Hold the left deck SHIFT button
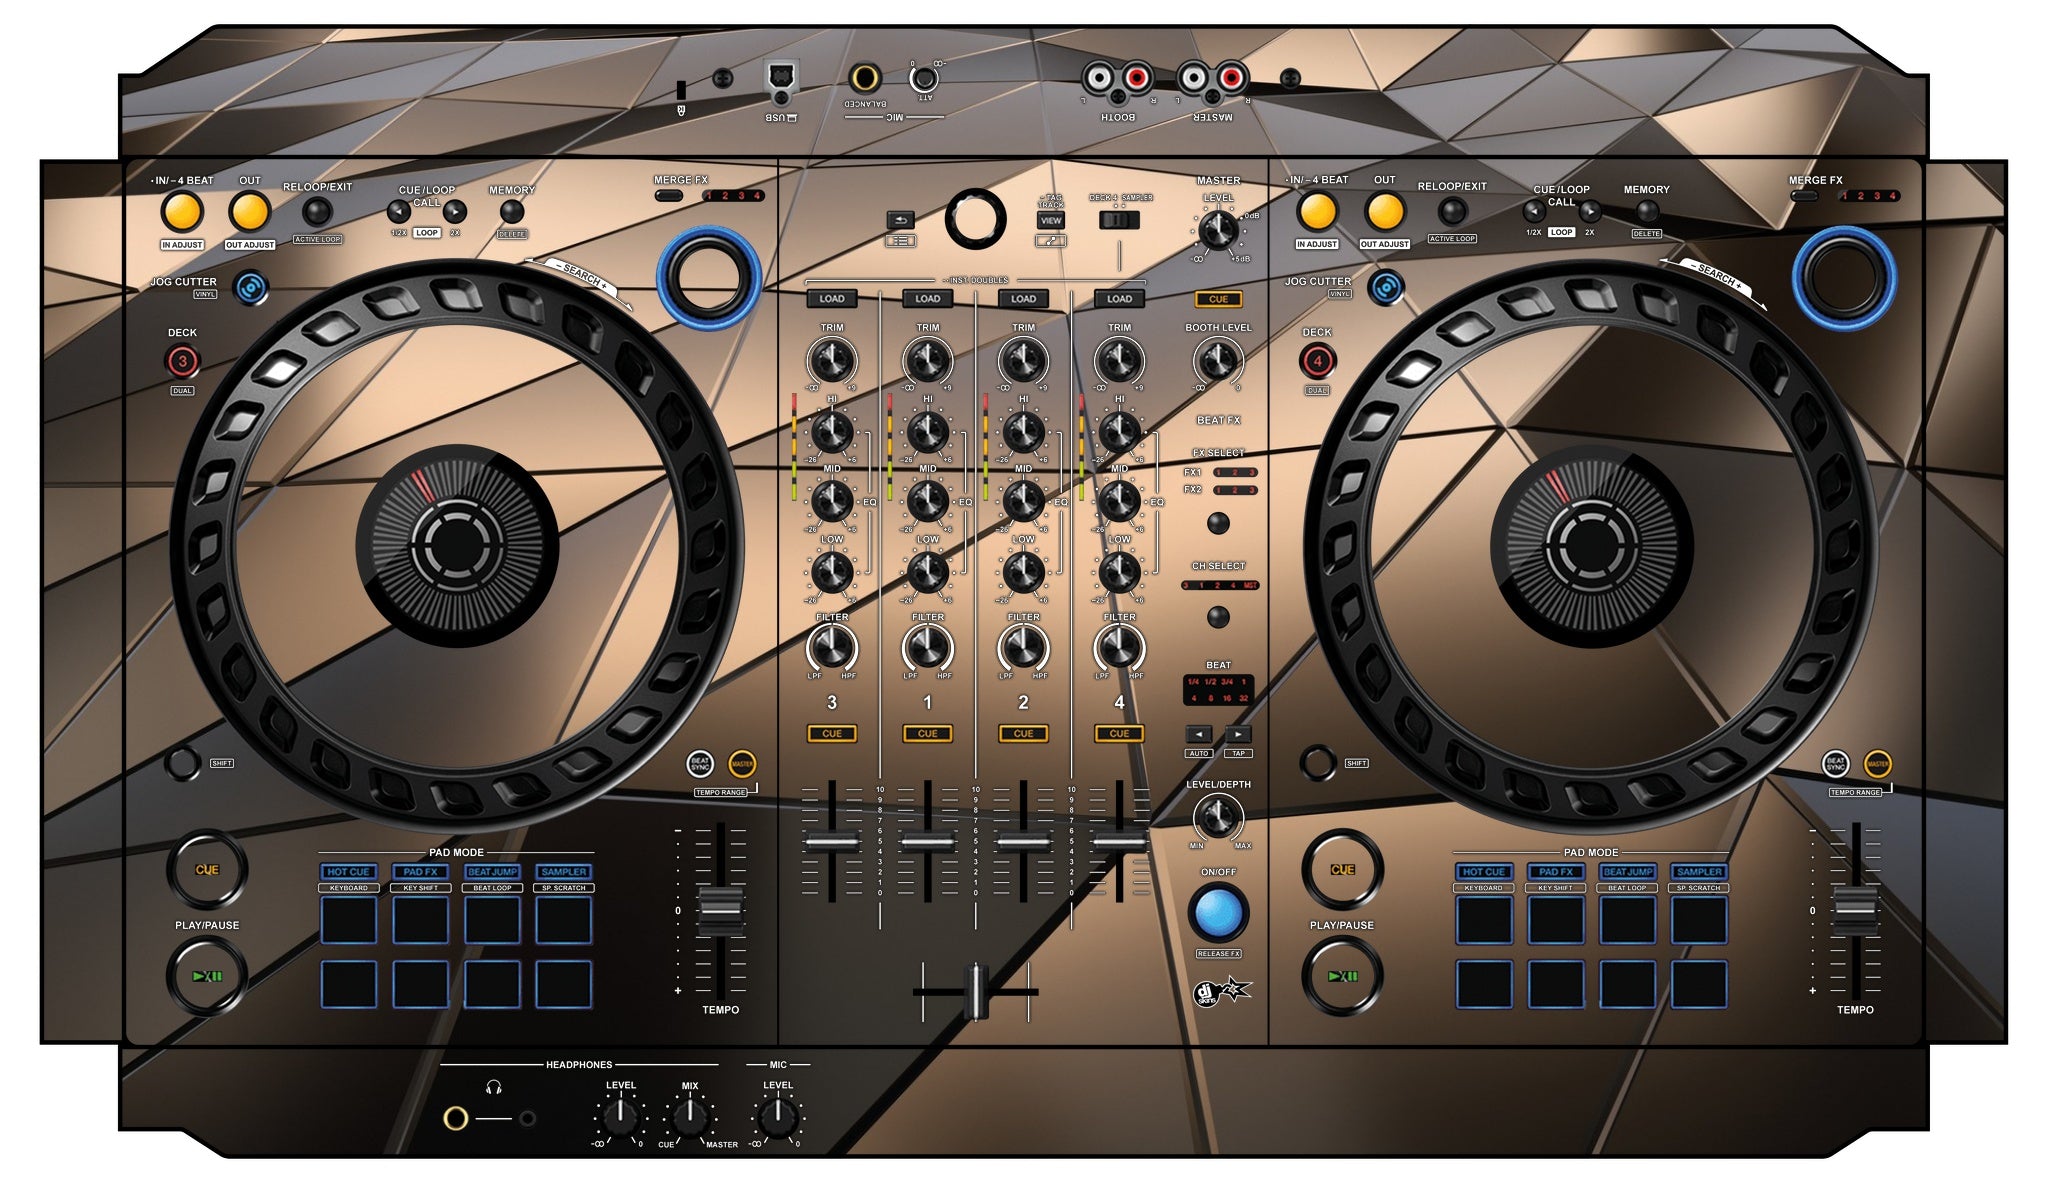Screen dimensions: 2048x1183 [182, 763]
